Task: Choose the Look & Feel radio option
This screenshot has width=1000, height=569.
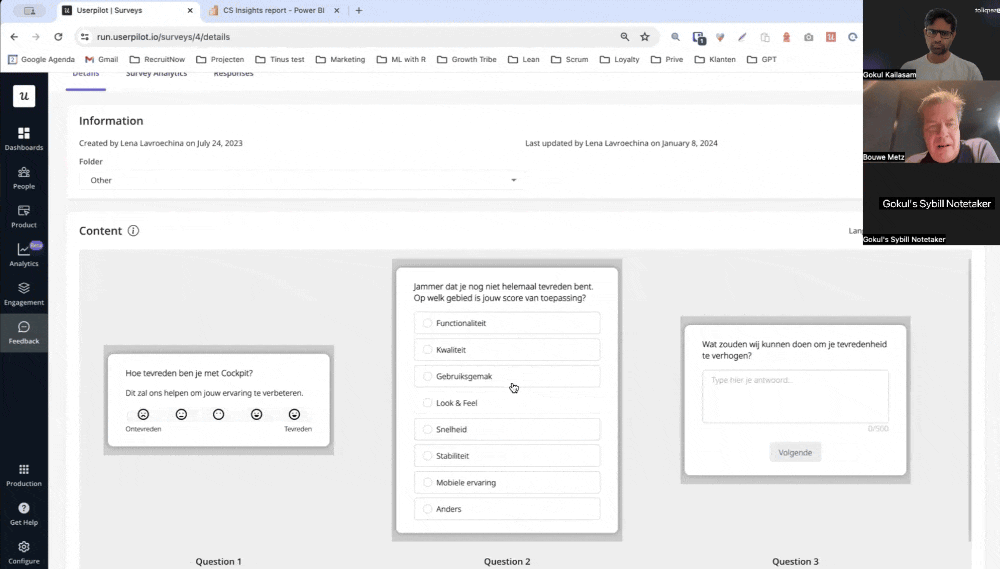Action: point(428,403)
